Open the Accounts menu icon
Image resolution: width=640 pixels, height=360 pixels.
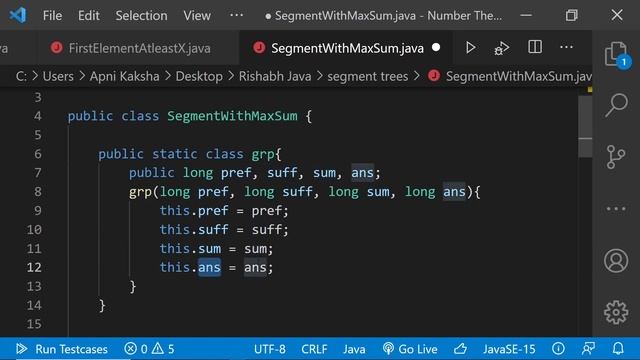tap(616, 260)
